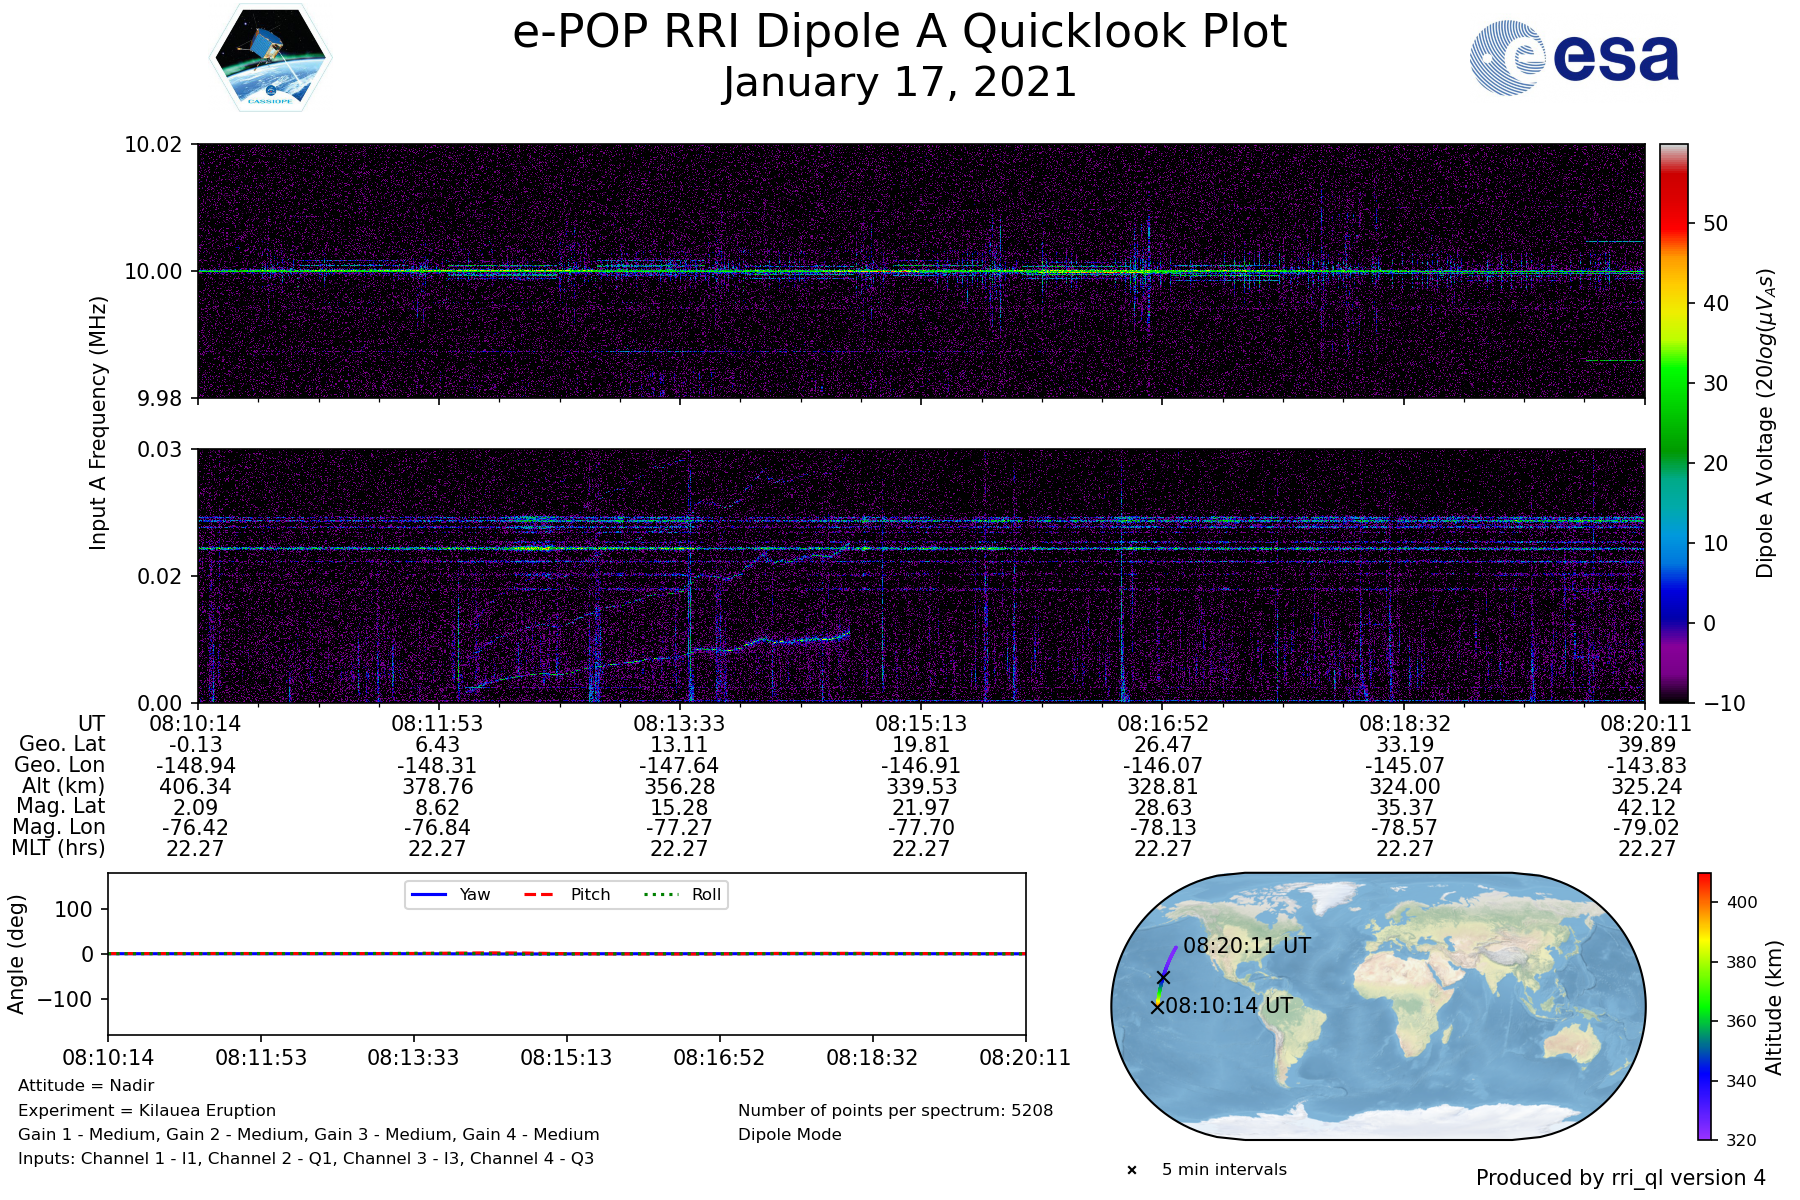Click the 'Experiment = Kilauea Eruption' text
The width and height of the screenshot is (1800, 1200).
pyautogui.click(x=147, y=1110)
